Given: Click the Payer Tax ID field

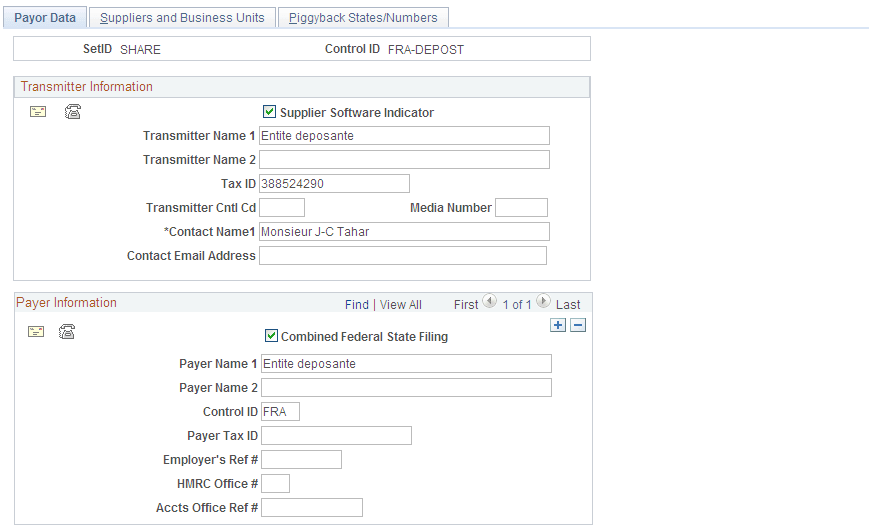Looking at the screenshot, I should click(x=336, y=436).
